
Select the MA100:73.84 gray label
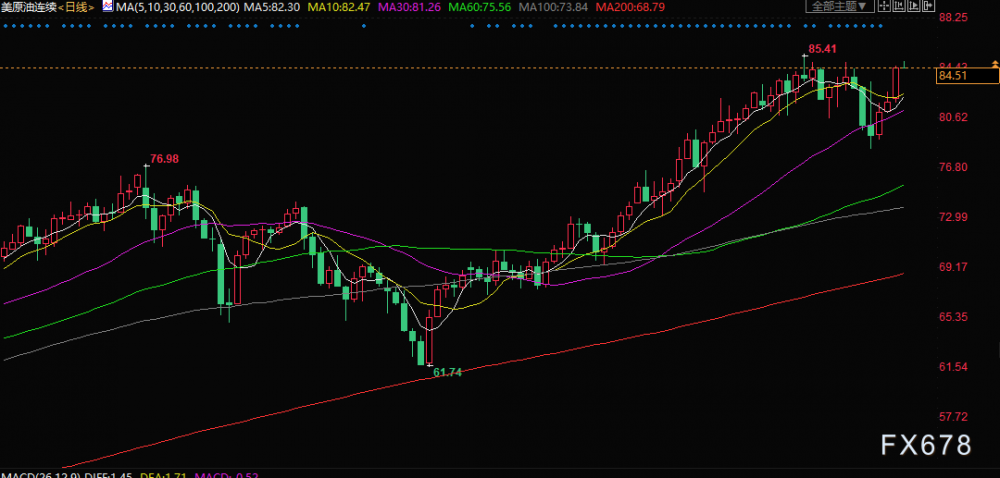point(552,7)
